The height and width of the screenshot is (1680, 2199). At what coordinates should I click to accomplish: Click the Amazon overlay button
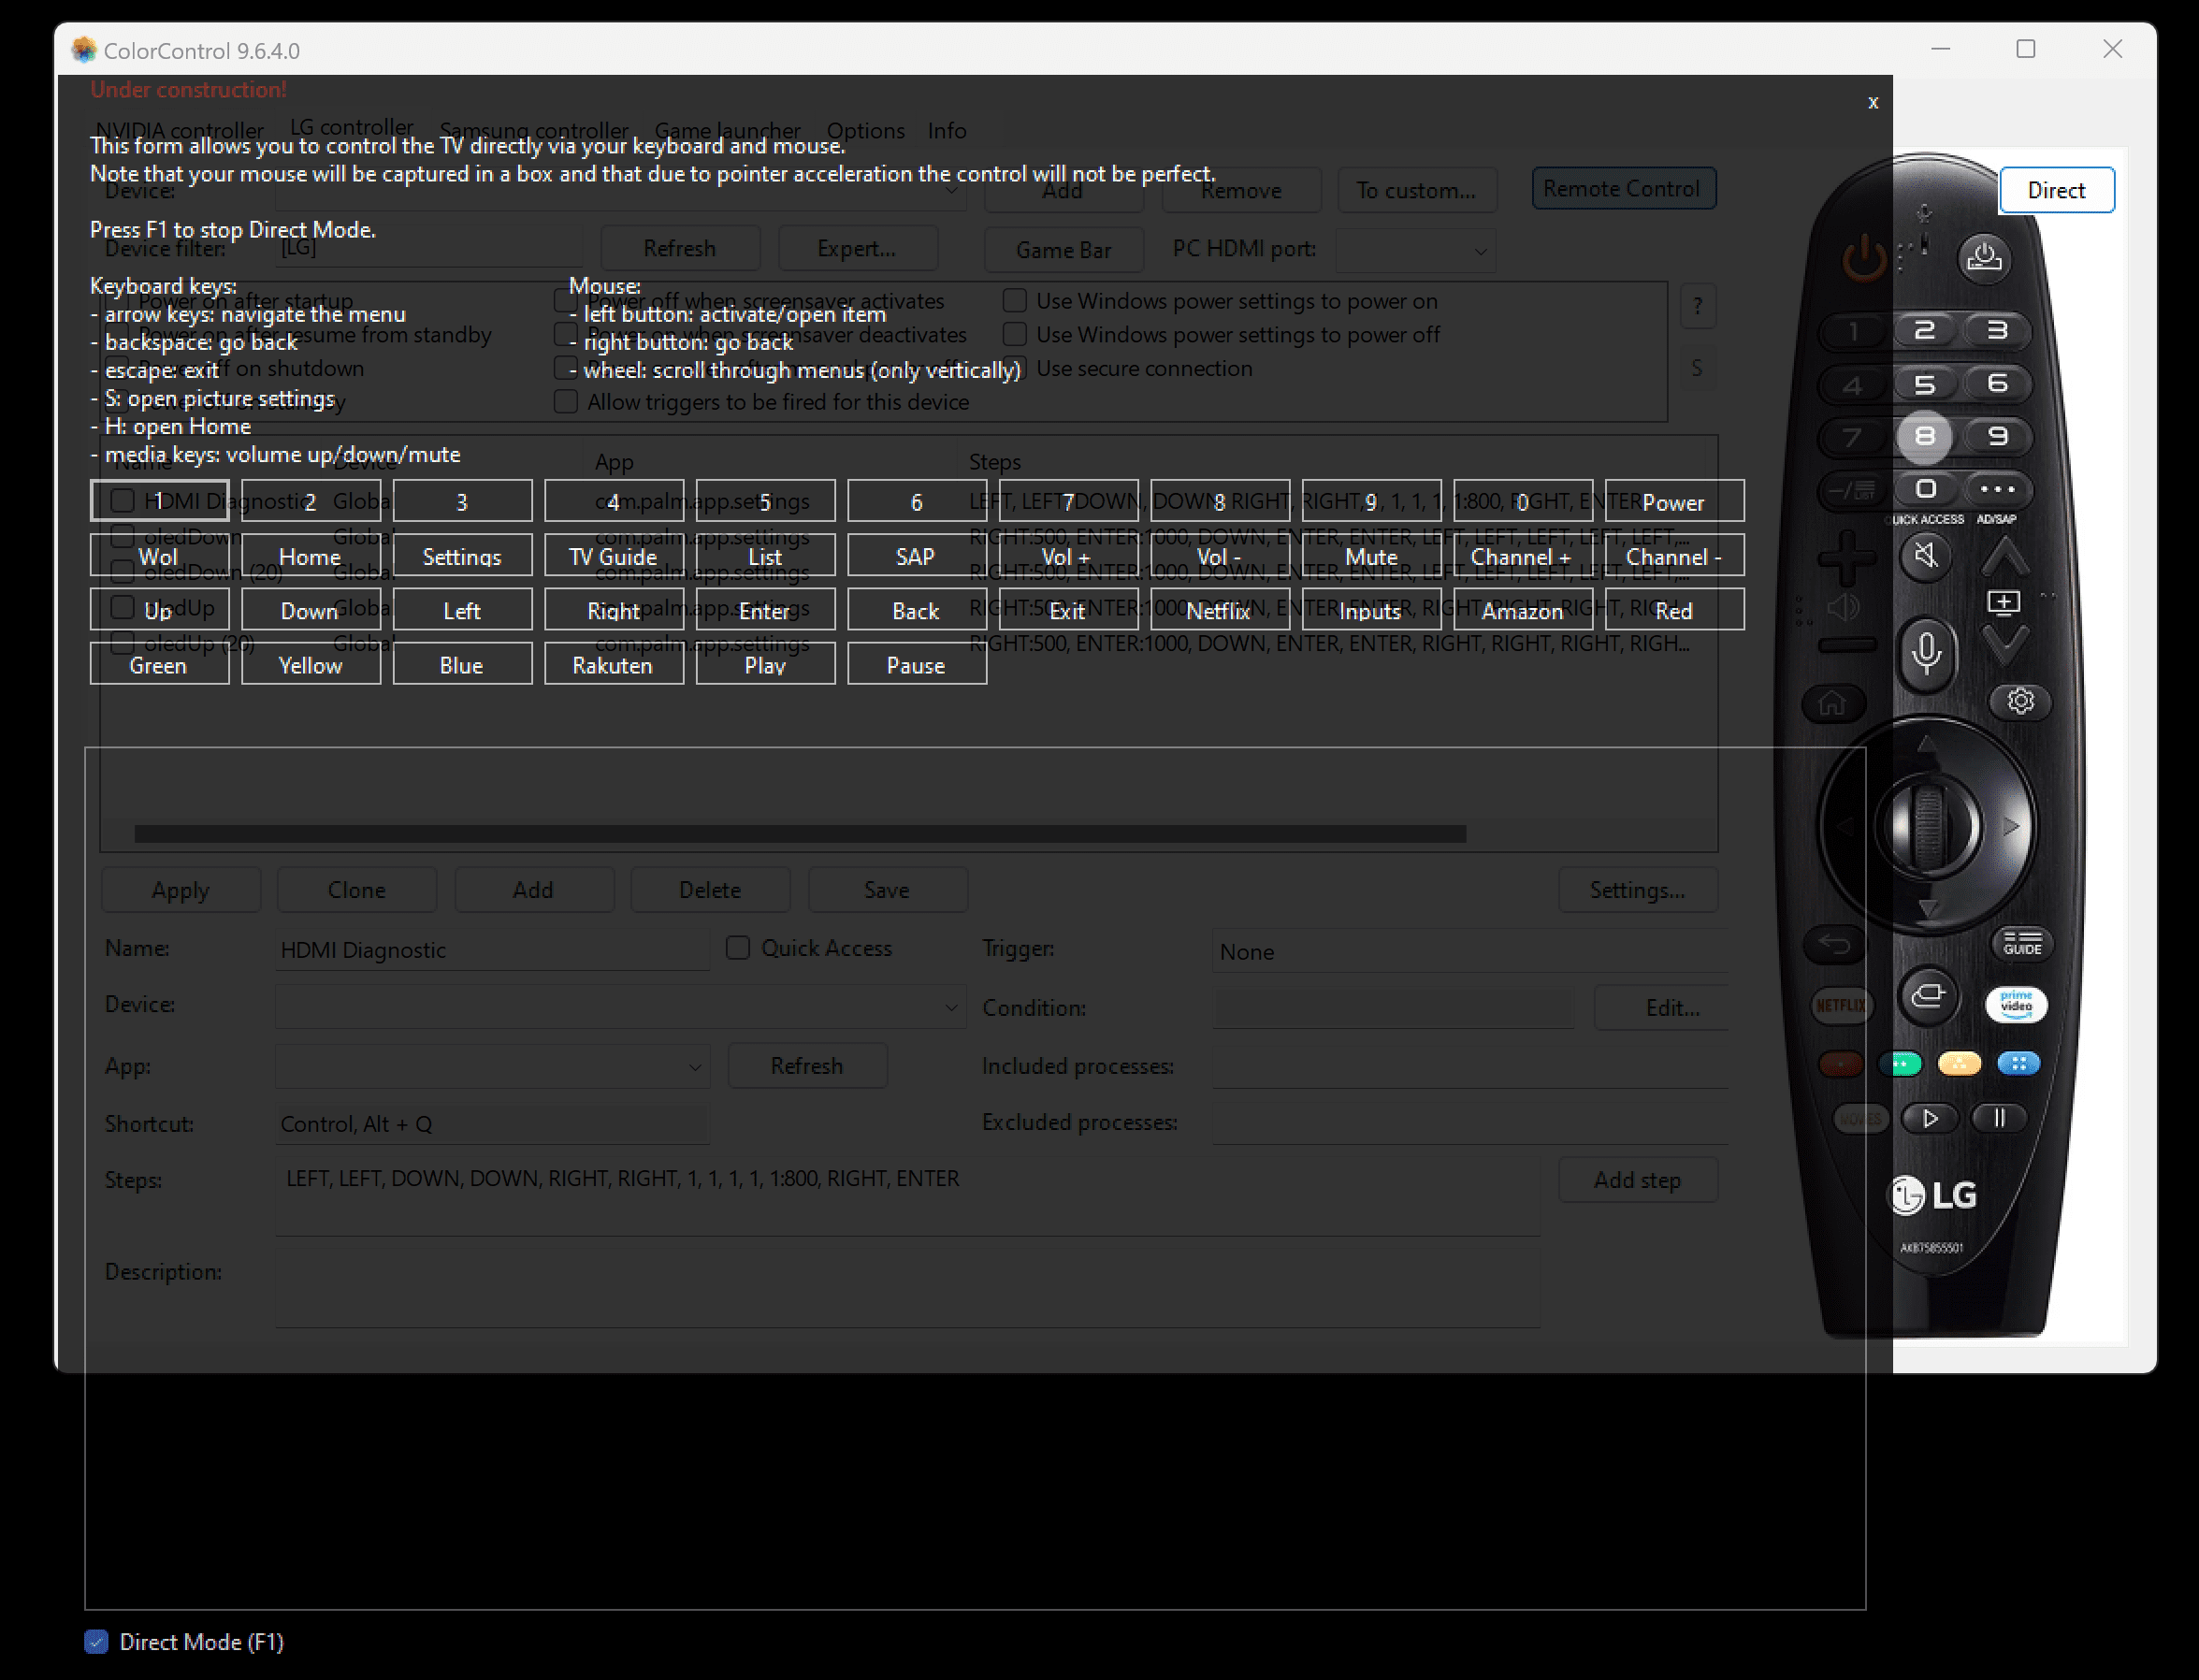coord(1522,610)
